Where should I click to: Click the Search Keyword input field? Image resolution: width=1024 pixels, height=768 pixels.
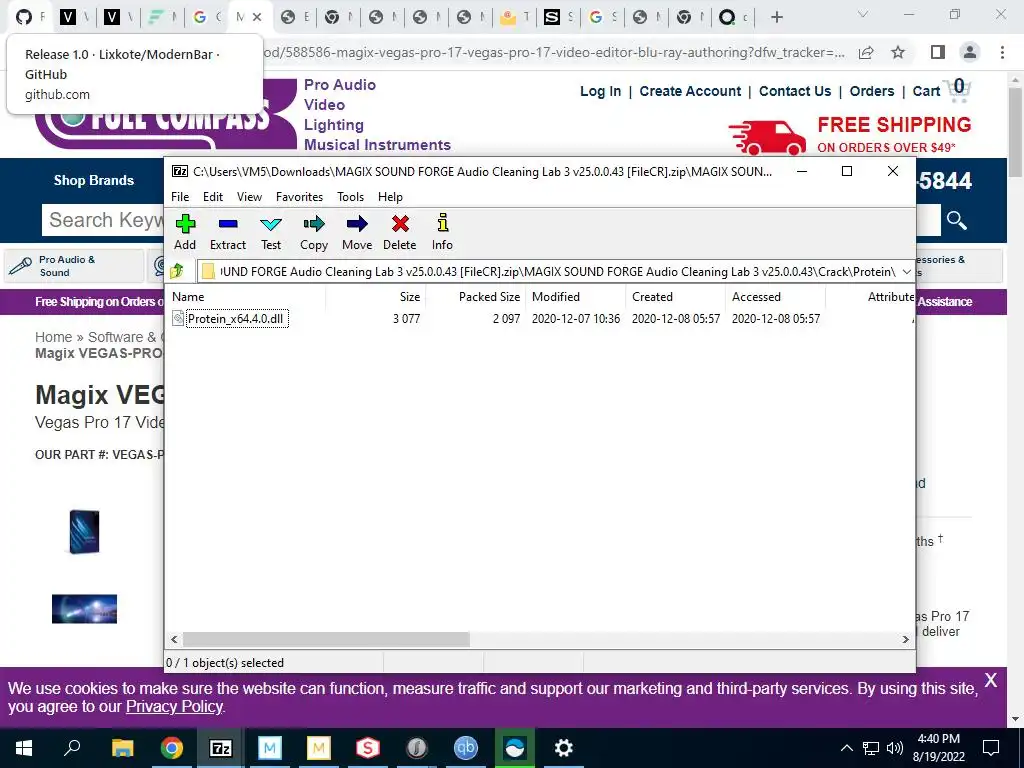103,220
